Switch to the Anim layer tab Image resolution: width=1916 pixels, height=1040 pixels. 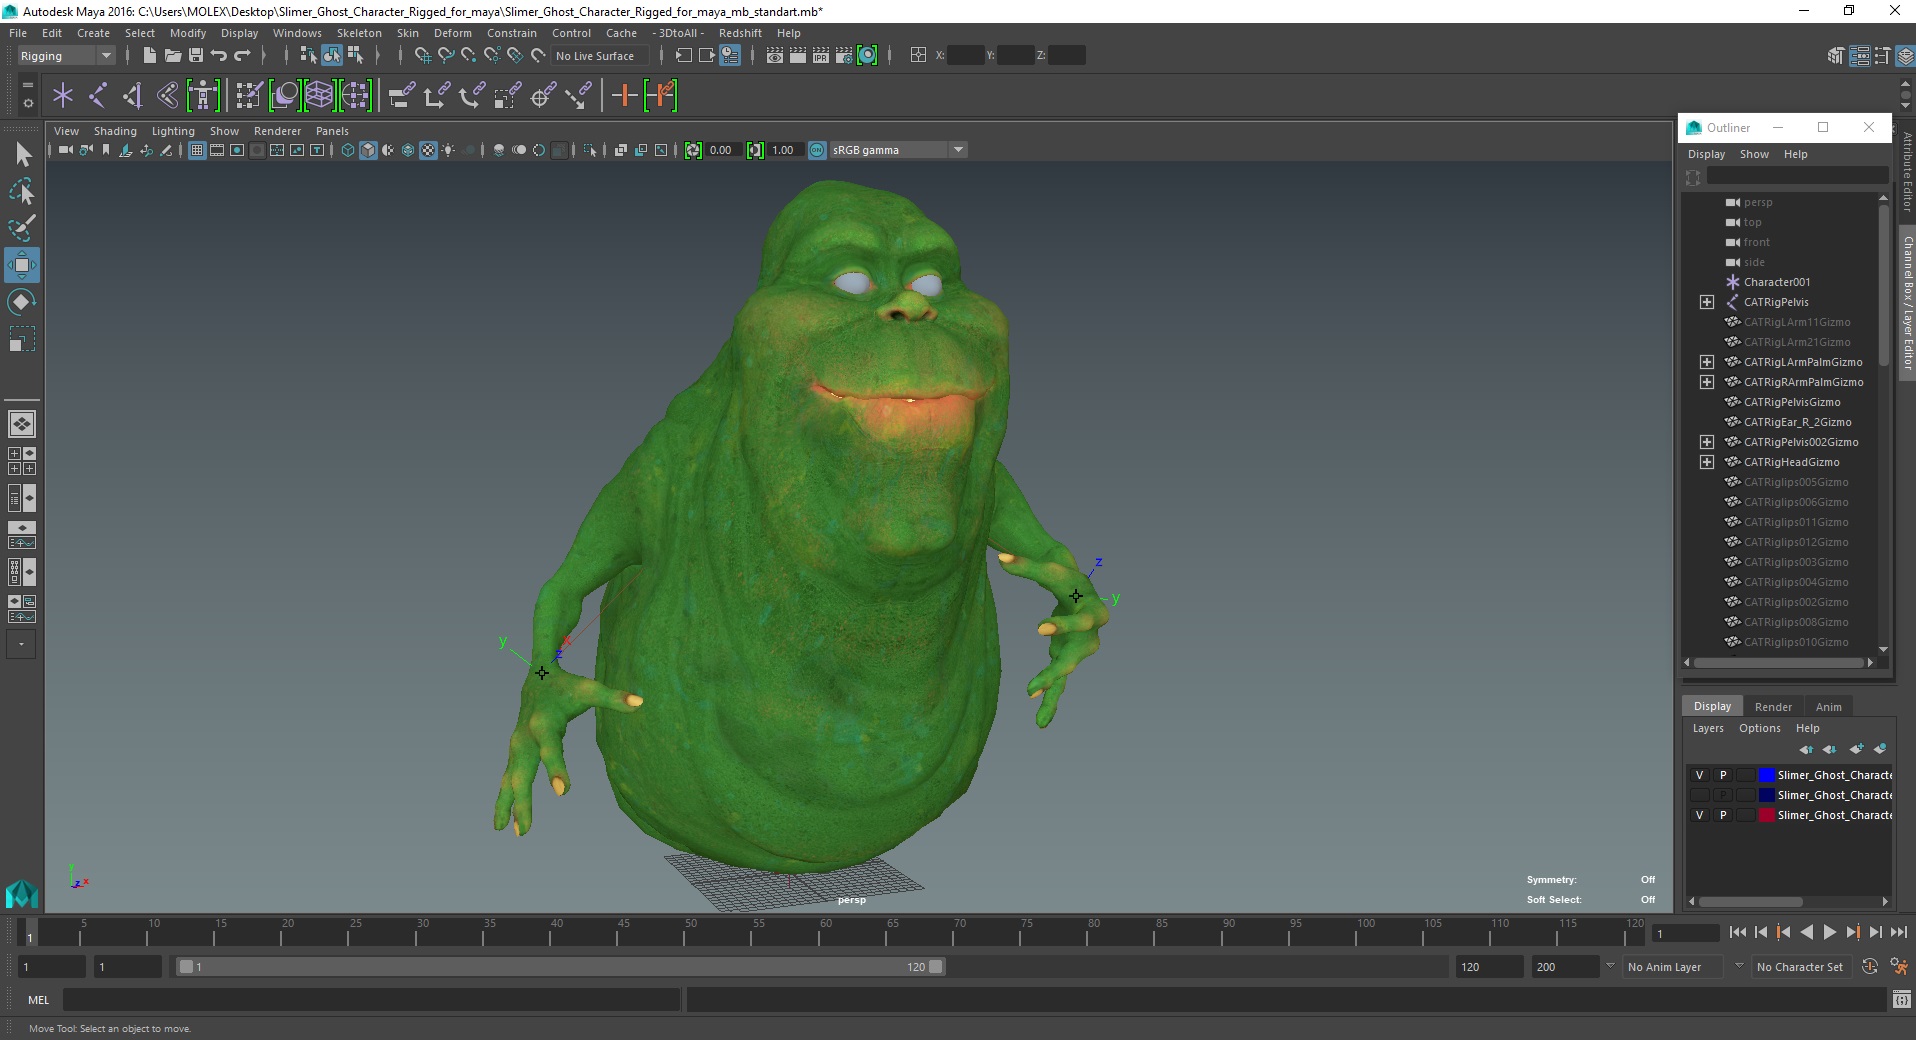[1828, 706]
